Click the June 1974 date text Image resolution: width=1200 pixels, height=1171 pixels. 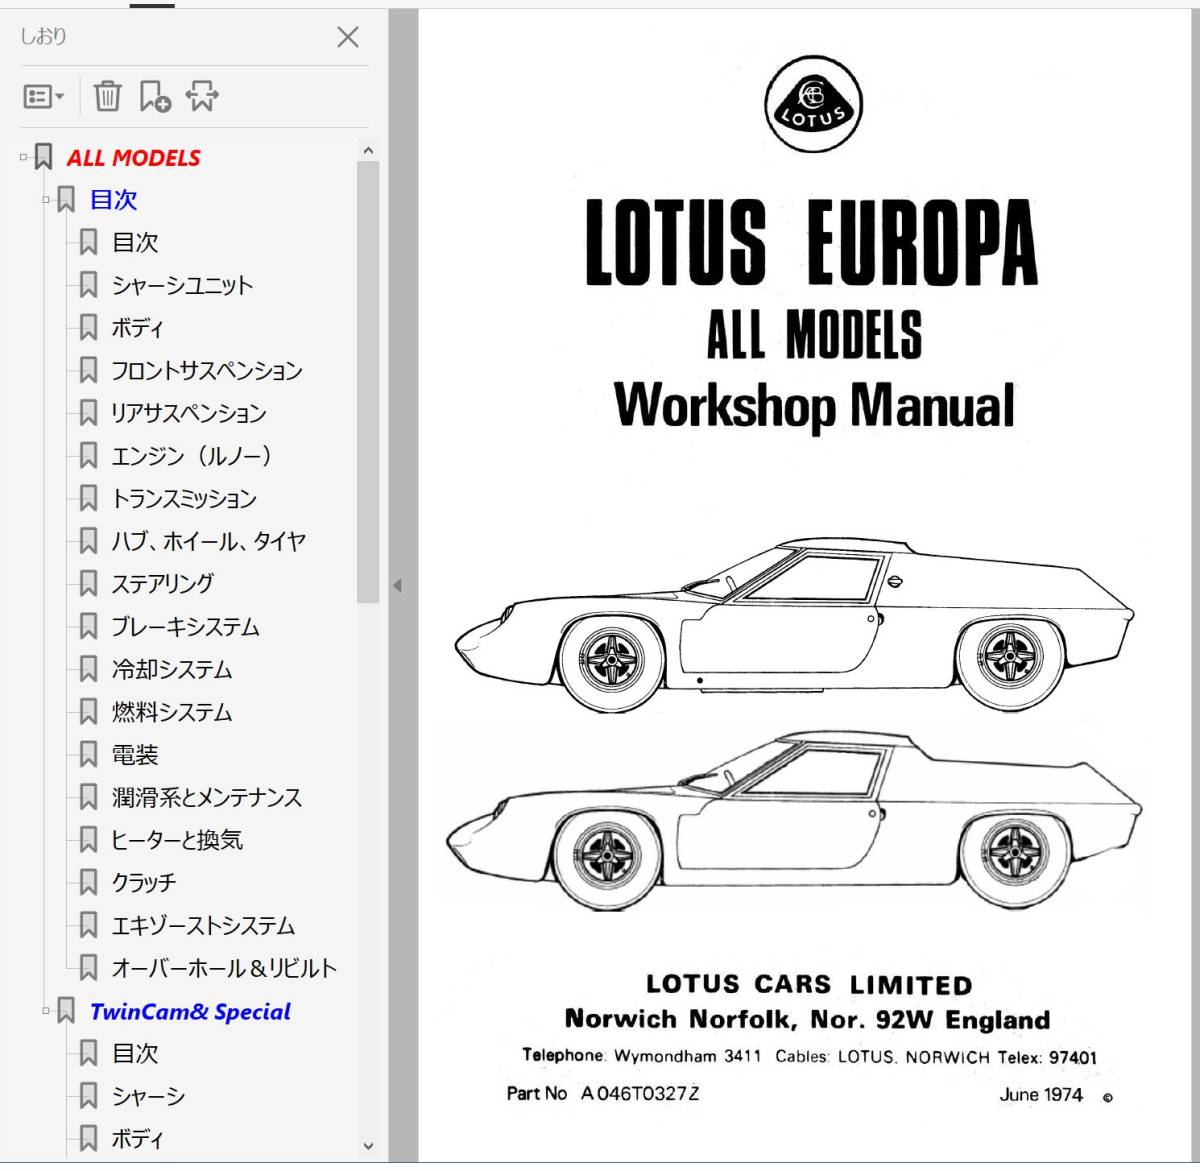[1041, 1094]
